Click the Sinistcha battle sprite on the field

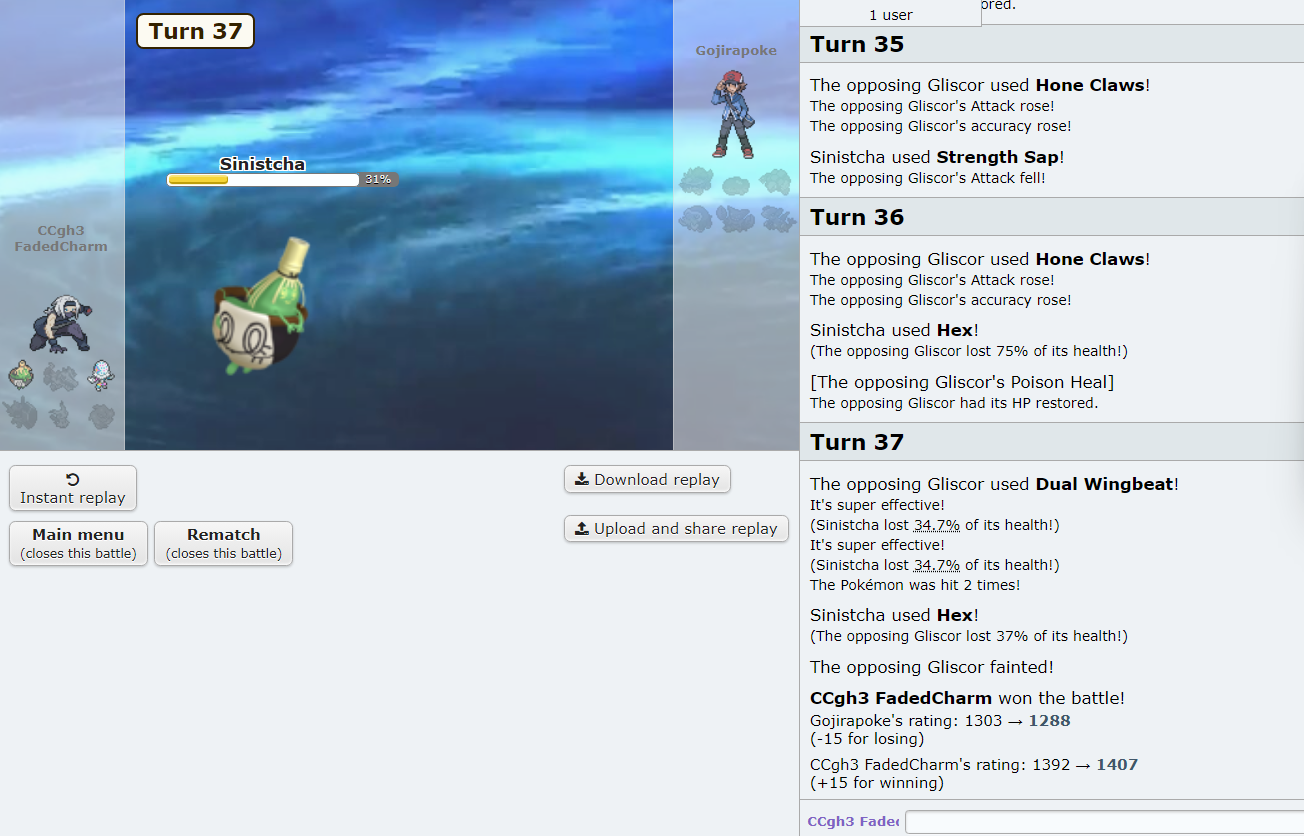260,305
